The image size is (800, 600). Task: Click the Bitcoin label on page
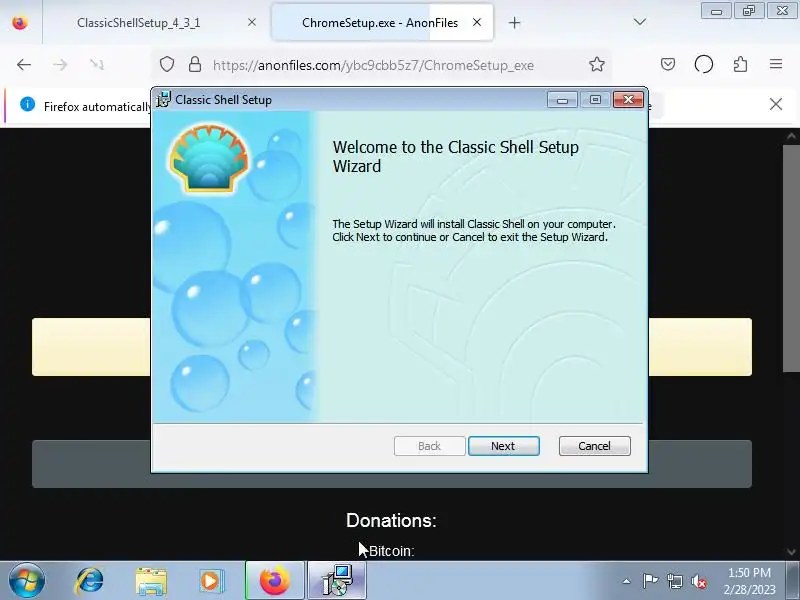click(x=391, y=551)
